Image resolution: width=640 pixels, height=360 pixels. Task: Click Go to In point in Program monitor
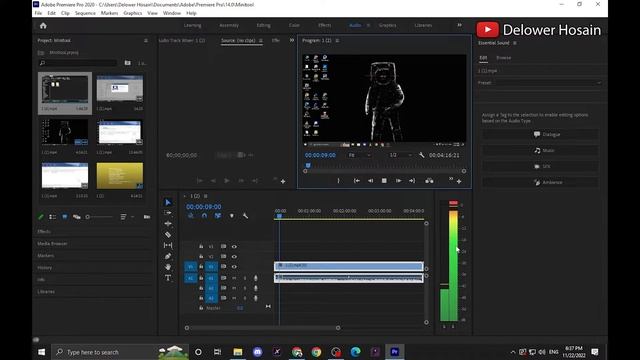tap(356, 180)
